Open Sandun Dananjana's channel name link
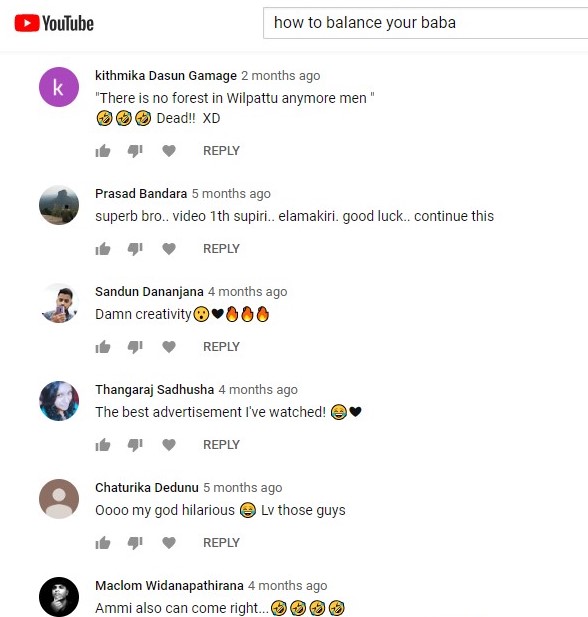This screenshot has height=617, width=588. click(x=149, y=292)
